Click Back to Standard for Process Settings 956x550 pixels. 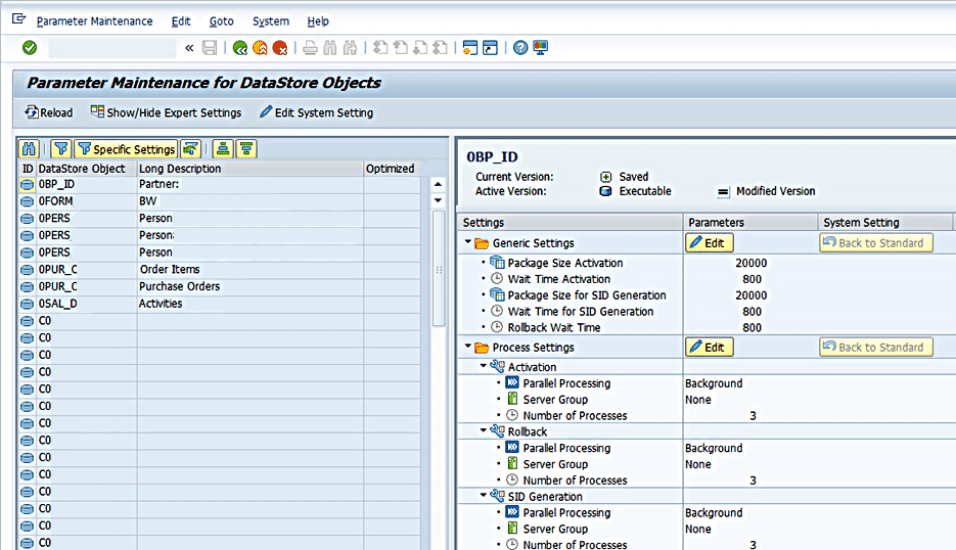[876, 347]
